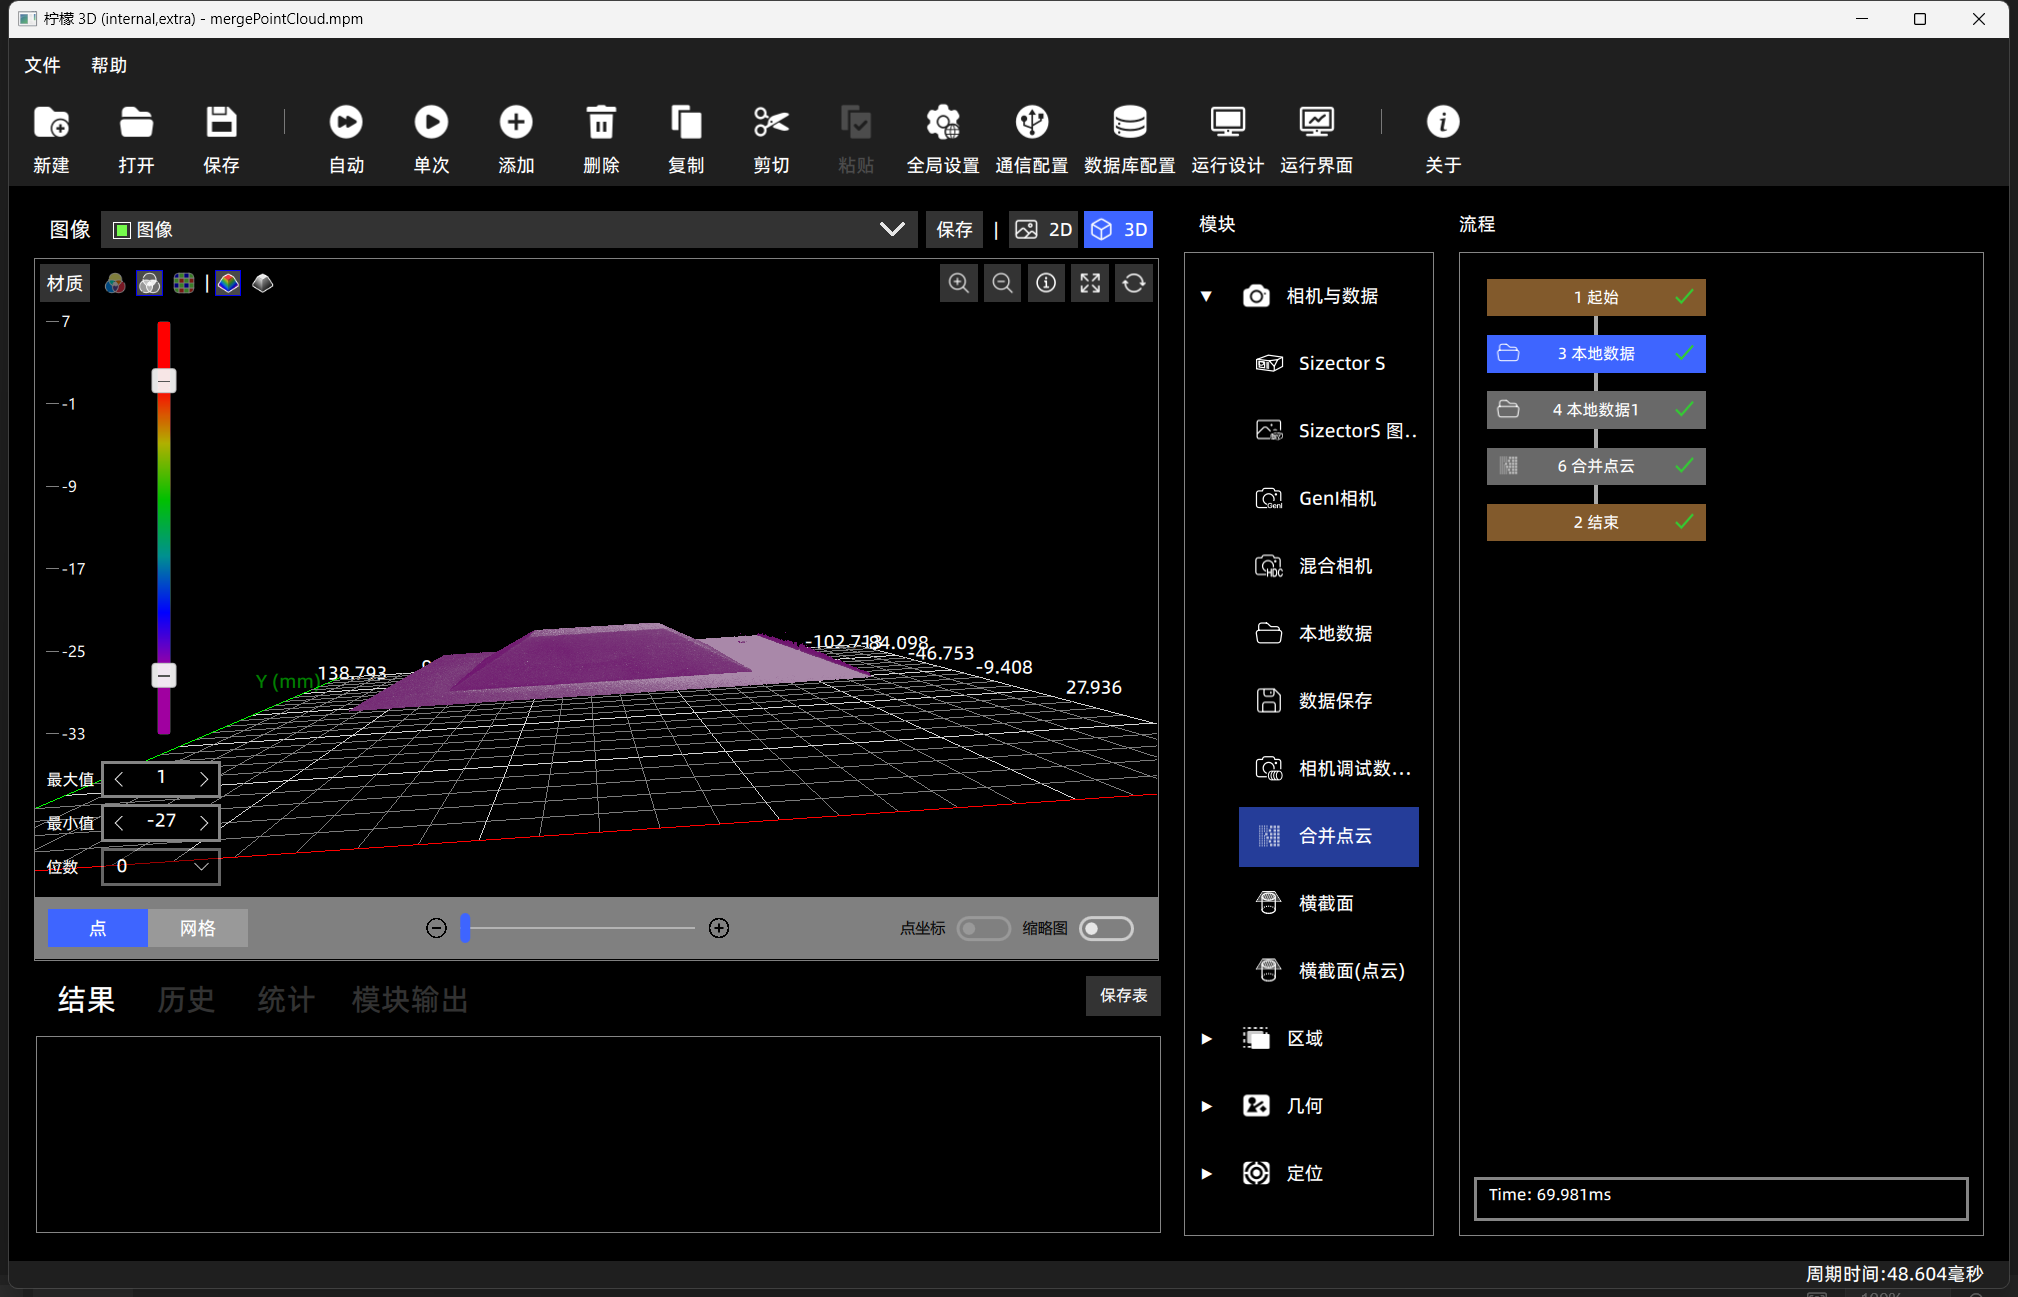Click the image 保存 button
The image size is (2018, 1297).
[x=954, y=230]
